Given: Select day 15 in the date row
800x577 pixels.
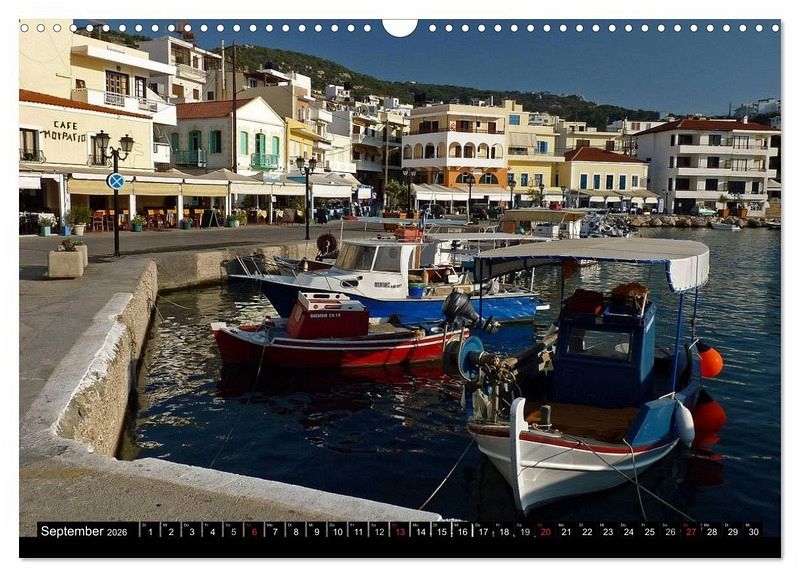Looking at the screenshot, I should 441,531.
